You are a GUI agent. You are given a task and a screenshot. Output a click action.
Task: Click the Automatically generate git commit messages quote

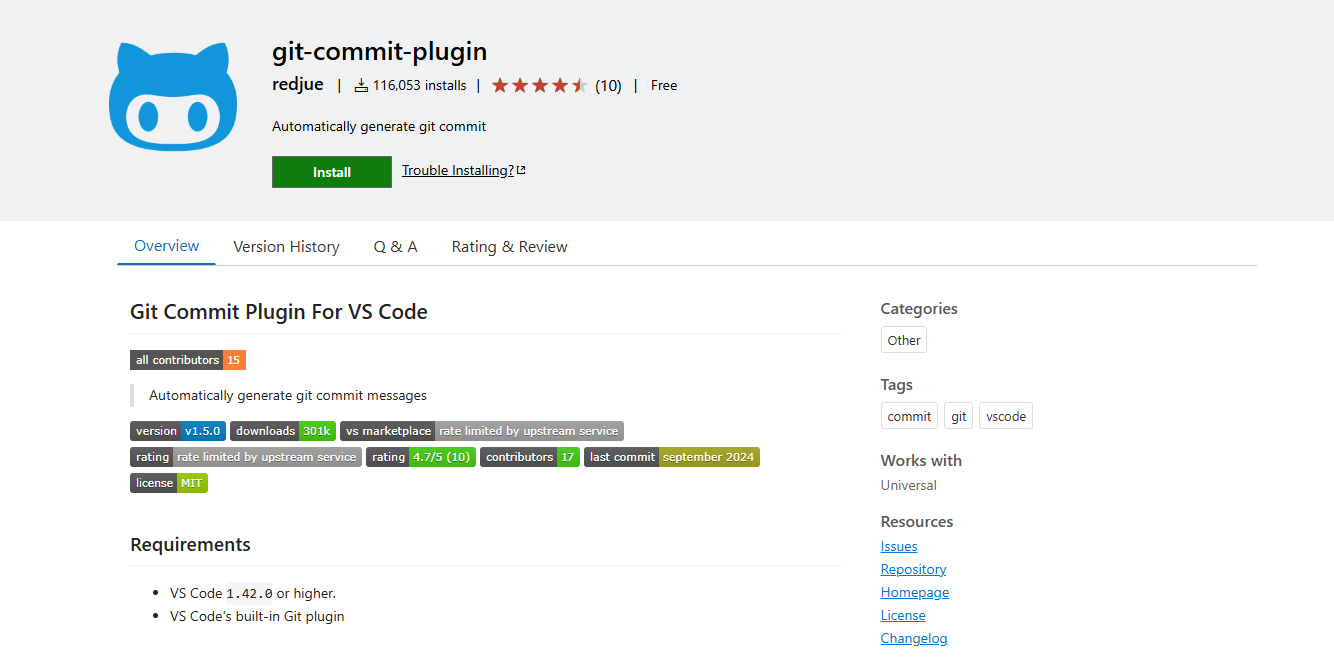288,395
